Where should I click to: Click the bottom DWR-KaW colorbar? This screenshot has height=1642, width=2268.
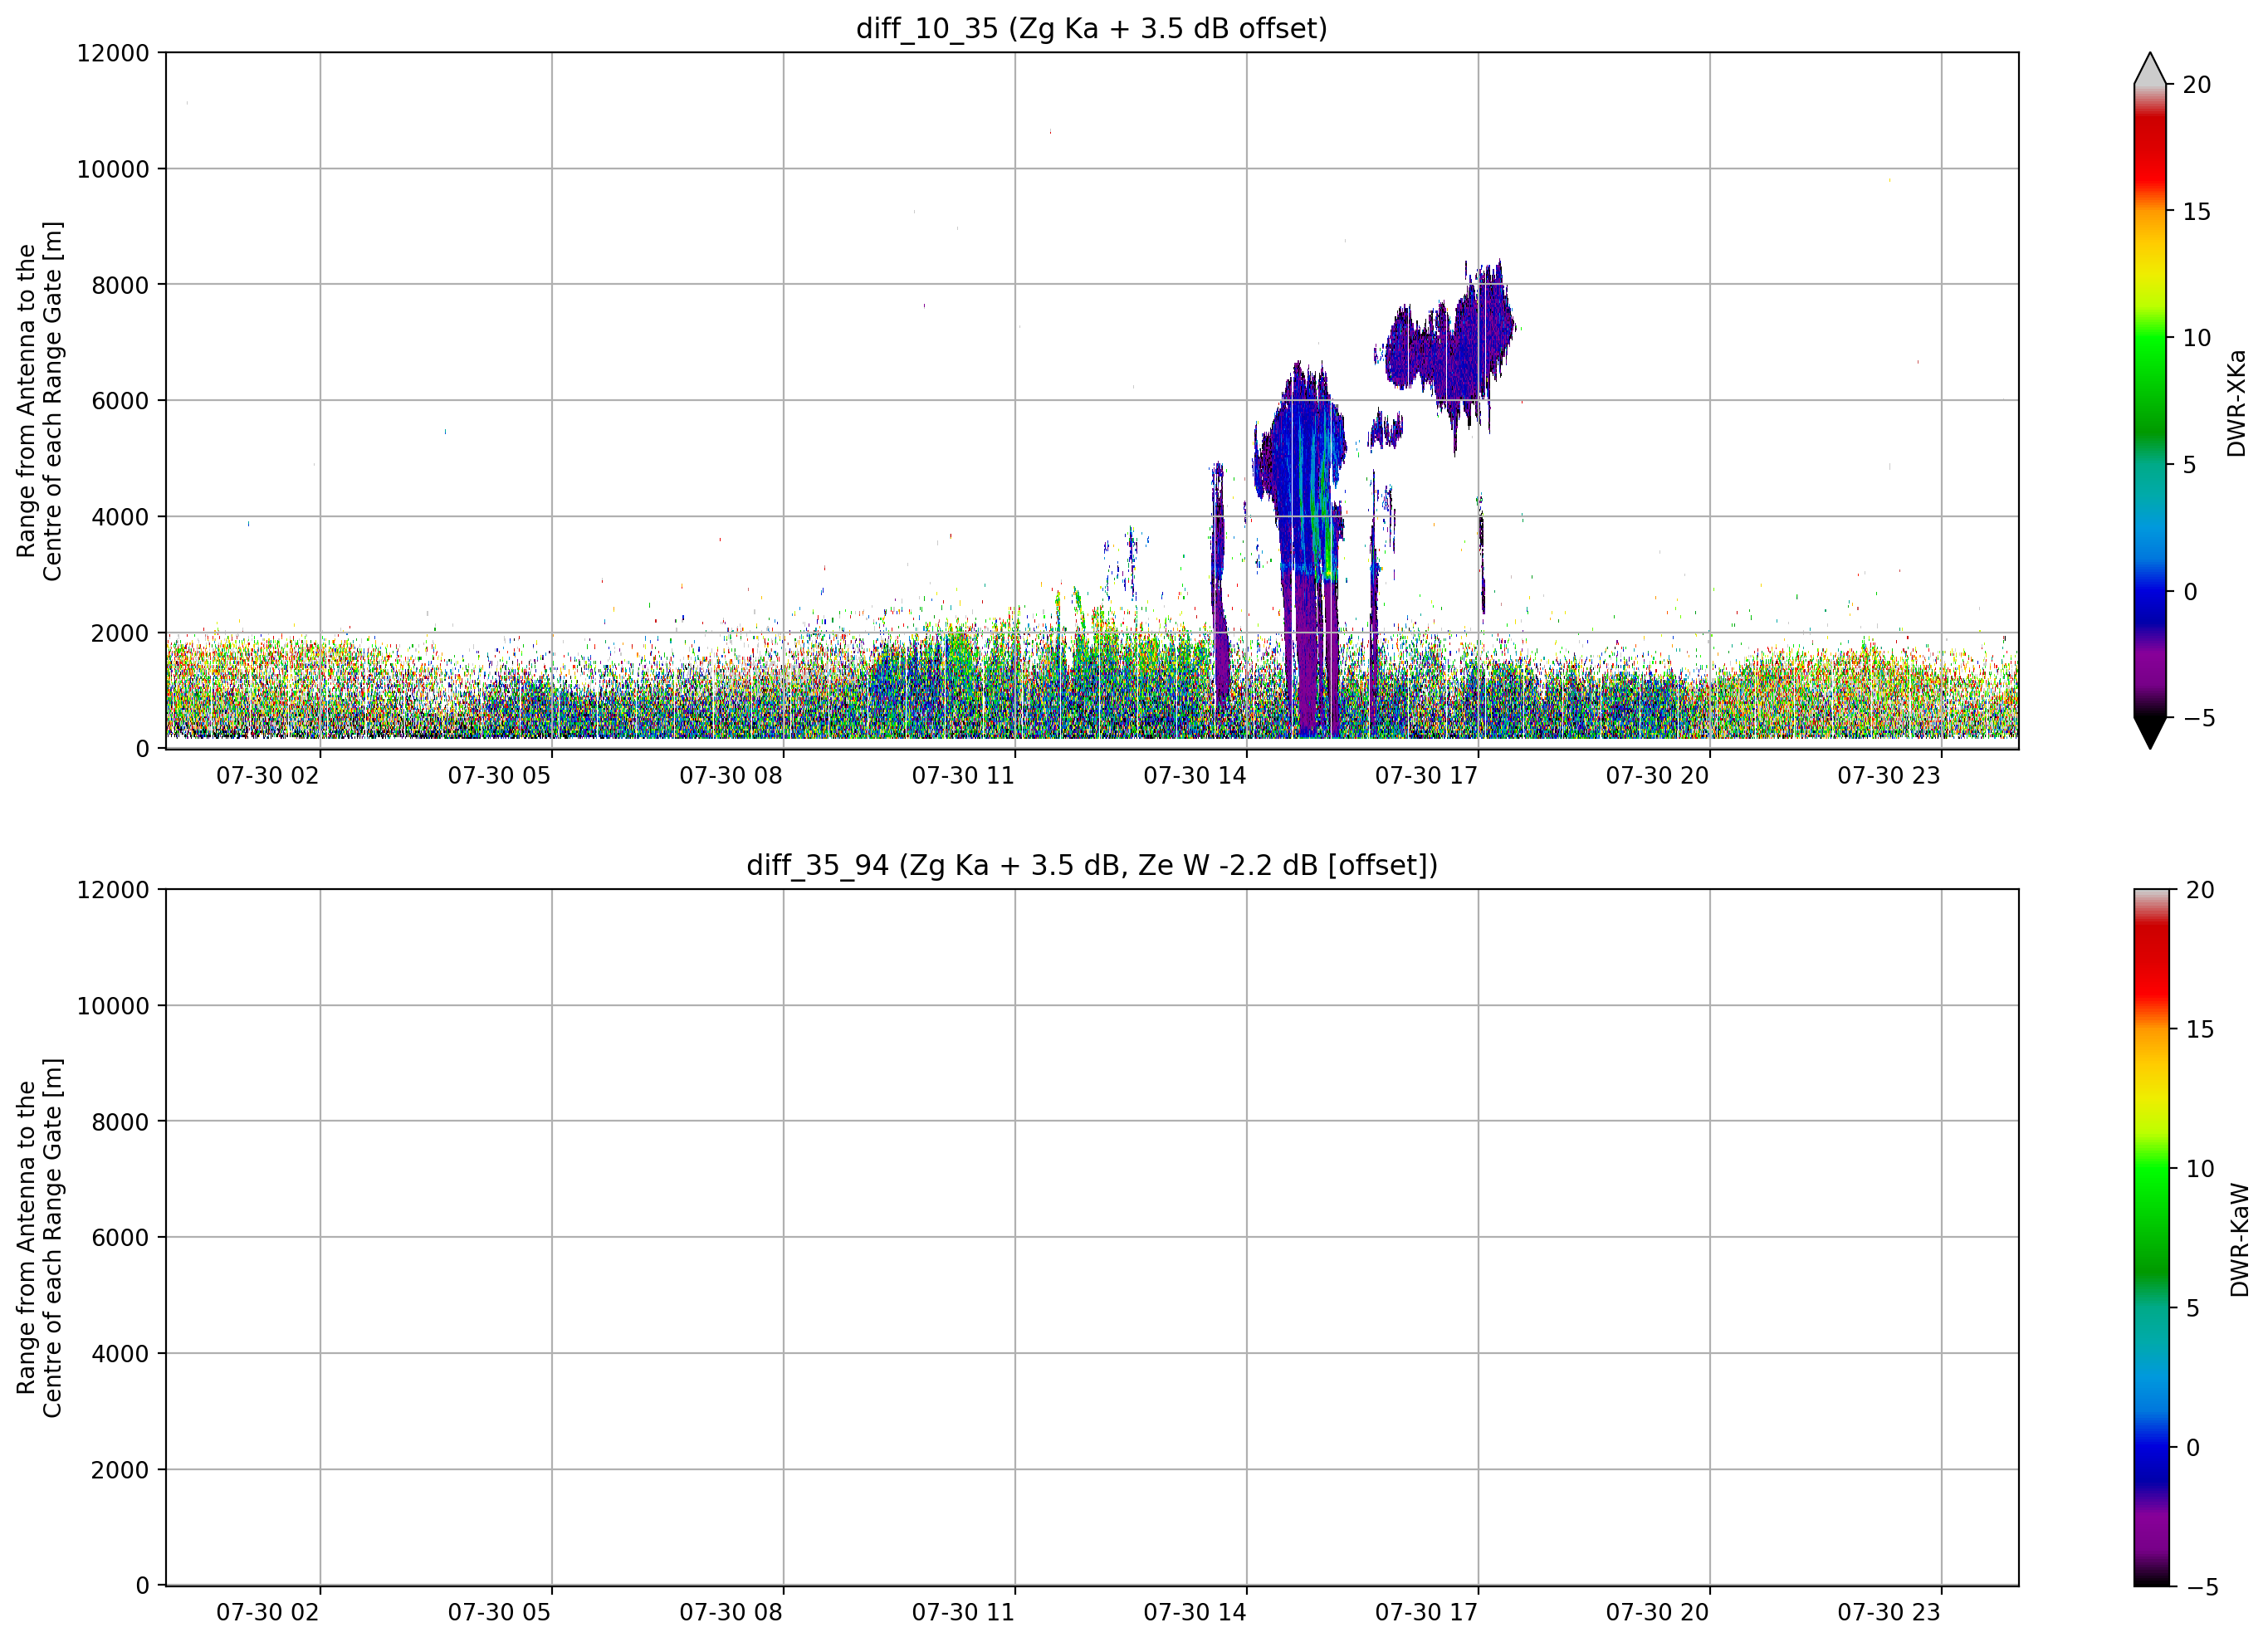point(2151,1237)
